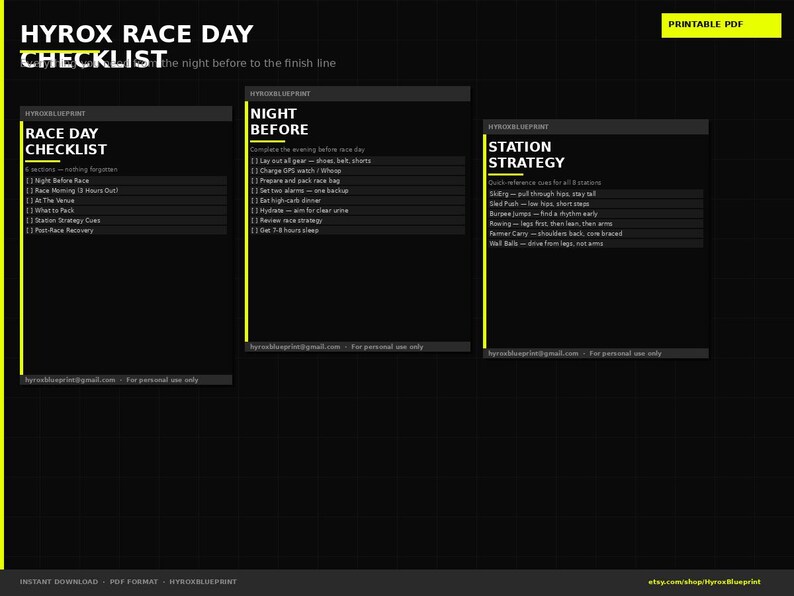Image resolution: width=794 pixels, height=596 pixels.
Task: Select the Sled Push — low hips row
Action: 596,204
